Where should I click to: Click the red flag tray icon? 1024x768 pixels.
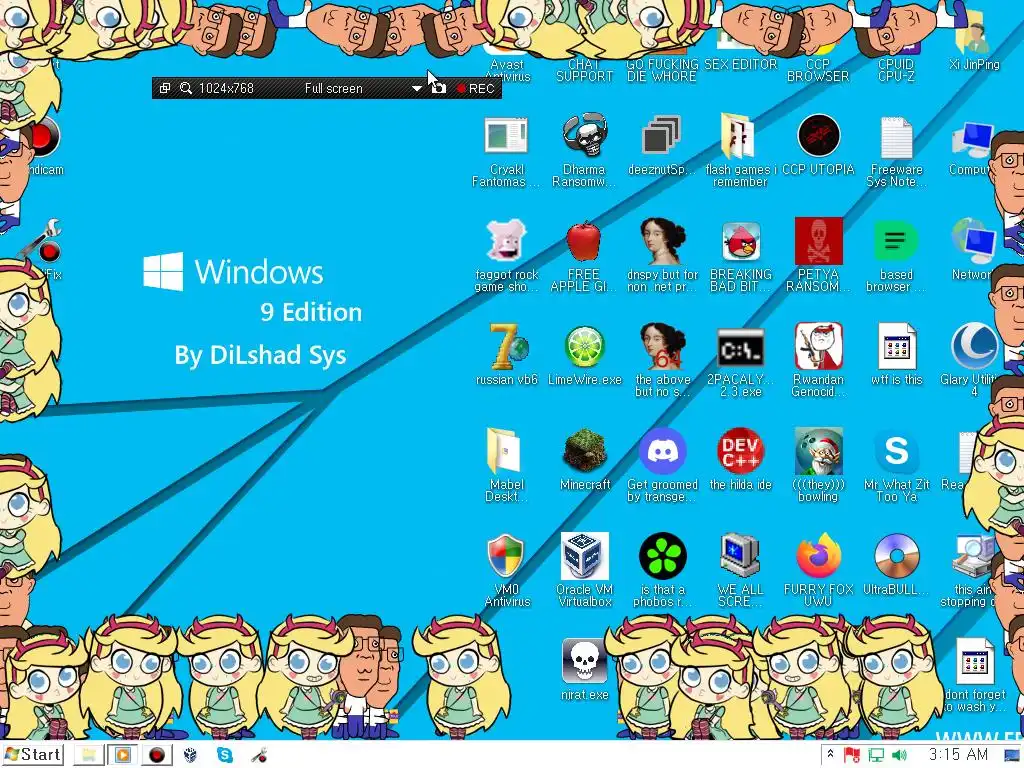point(852,755)
